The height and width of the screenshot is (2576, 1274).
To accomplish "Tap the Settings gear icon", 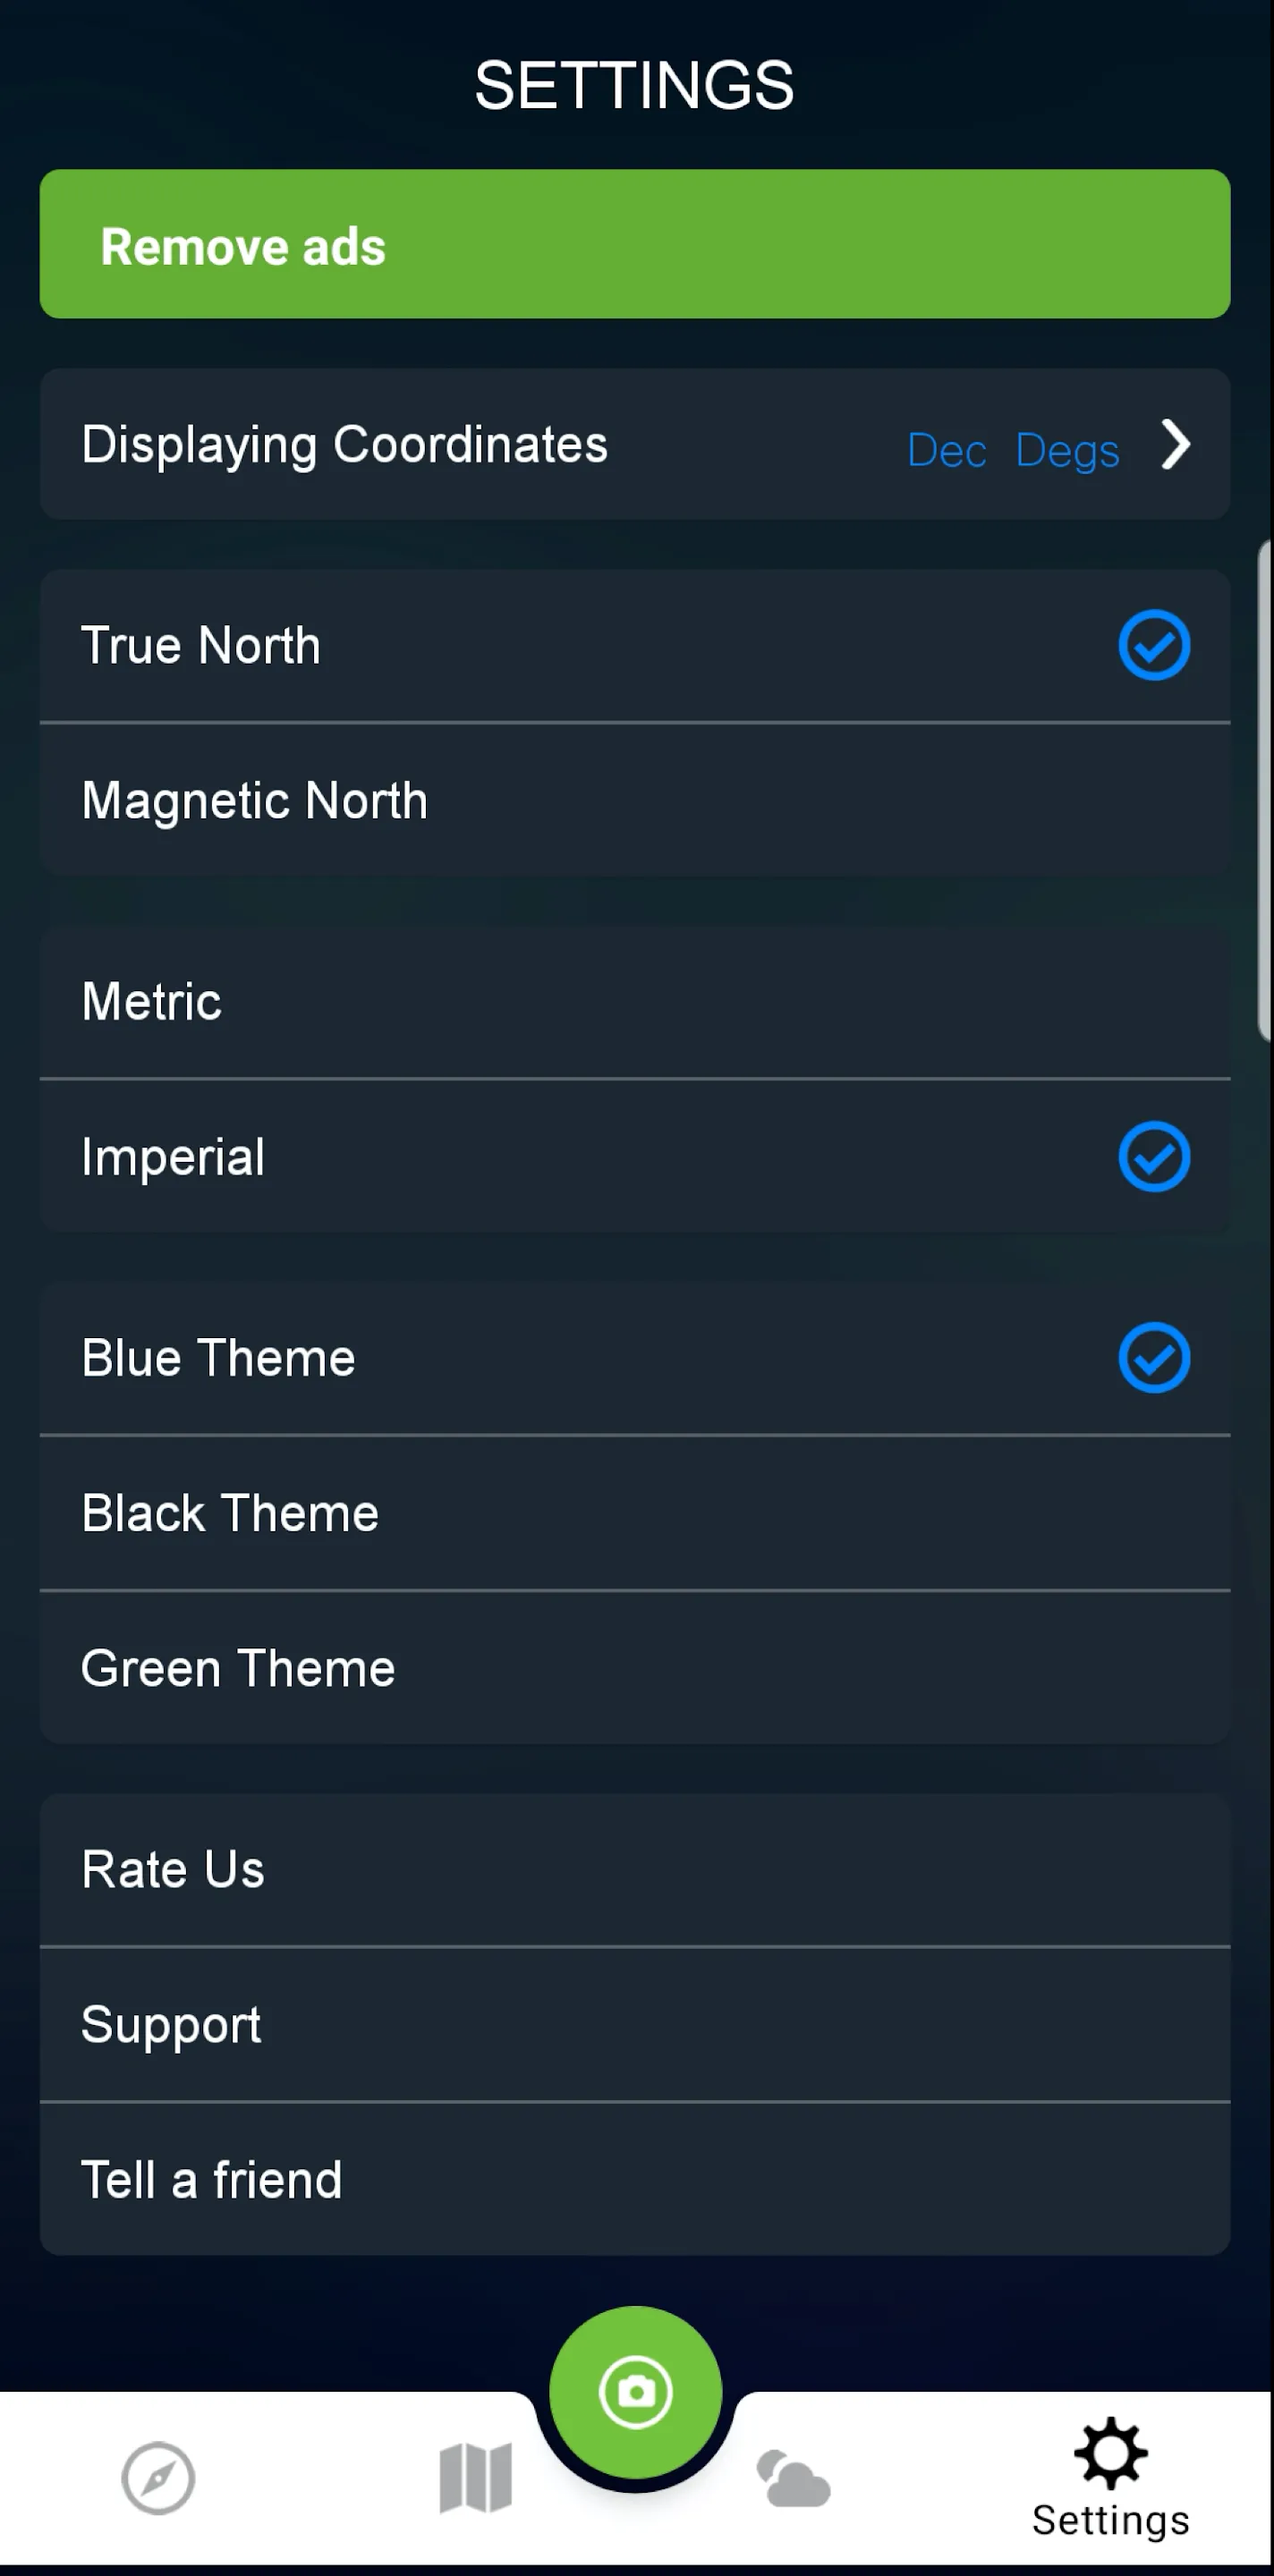I will (1110, 2455).
